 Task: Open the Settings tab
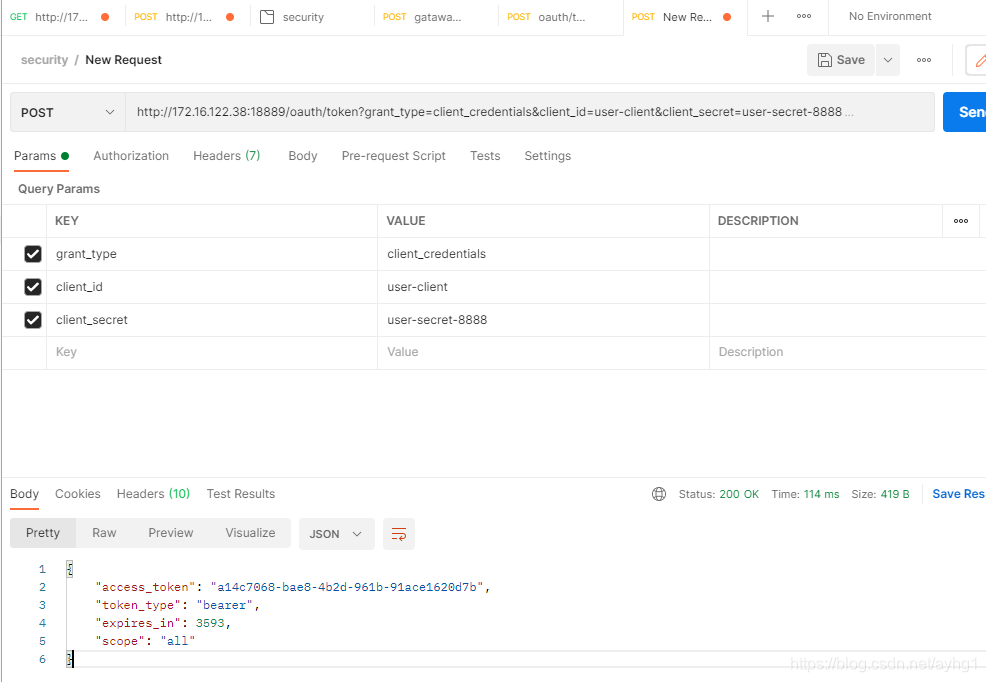coord(548,156)
